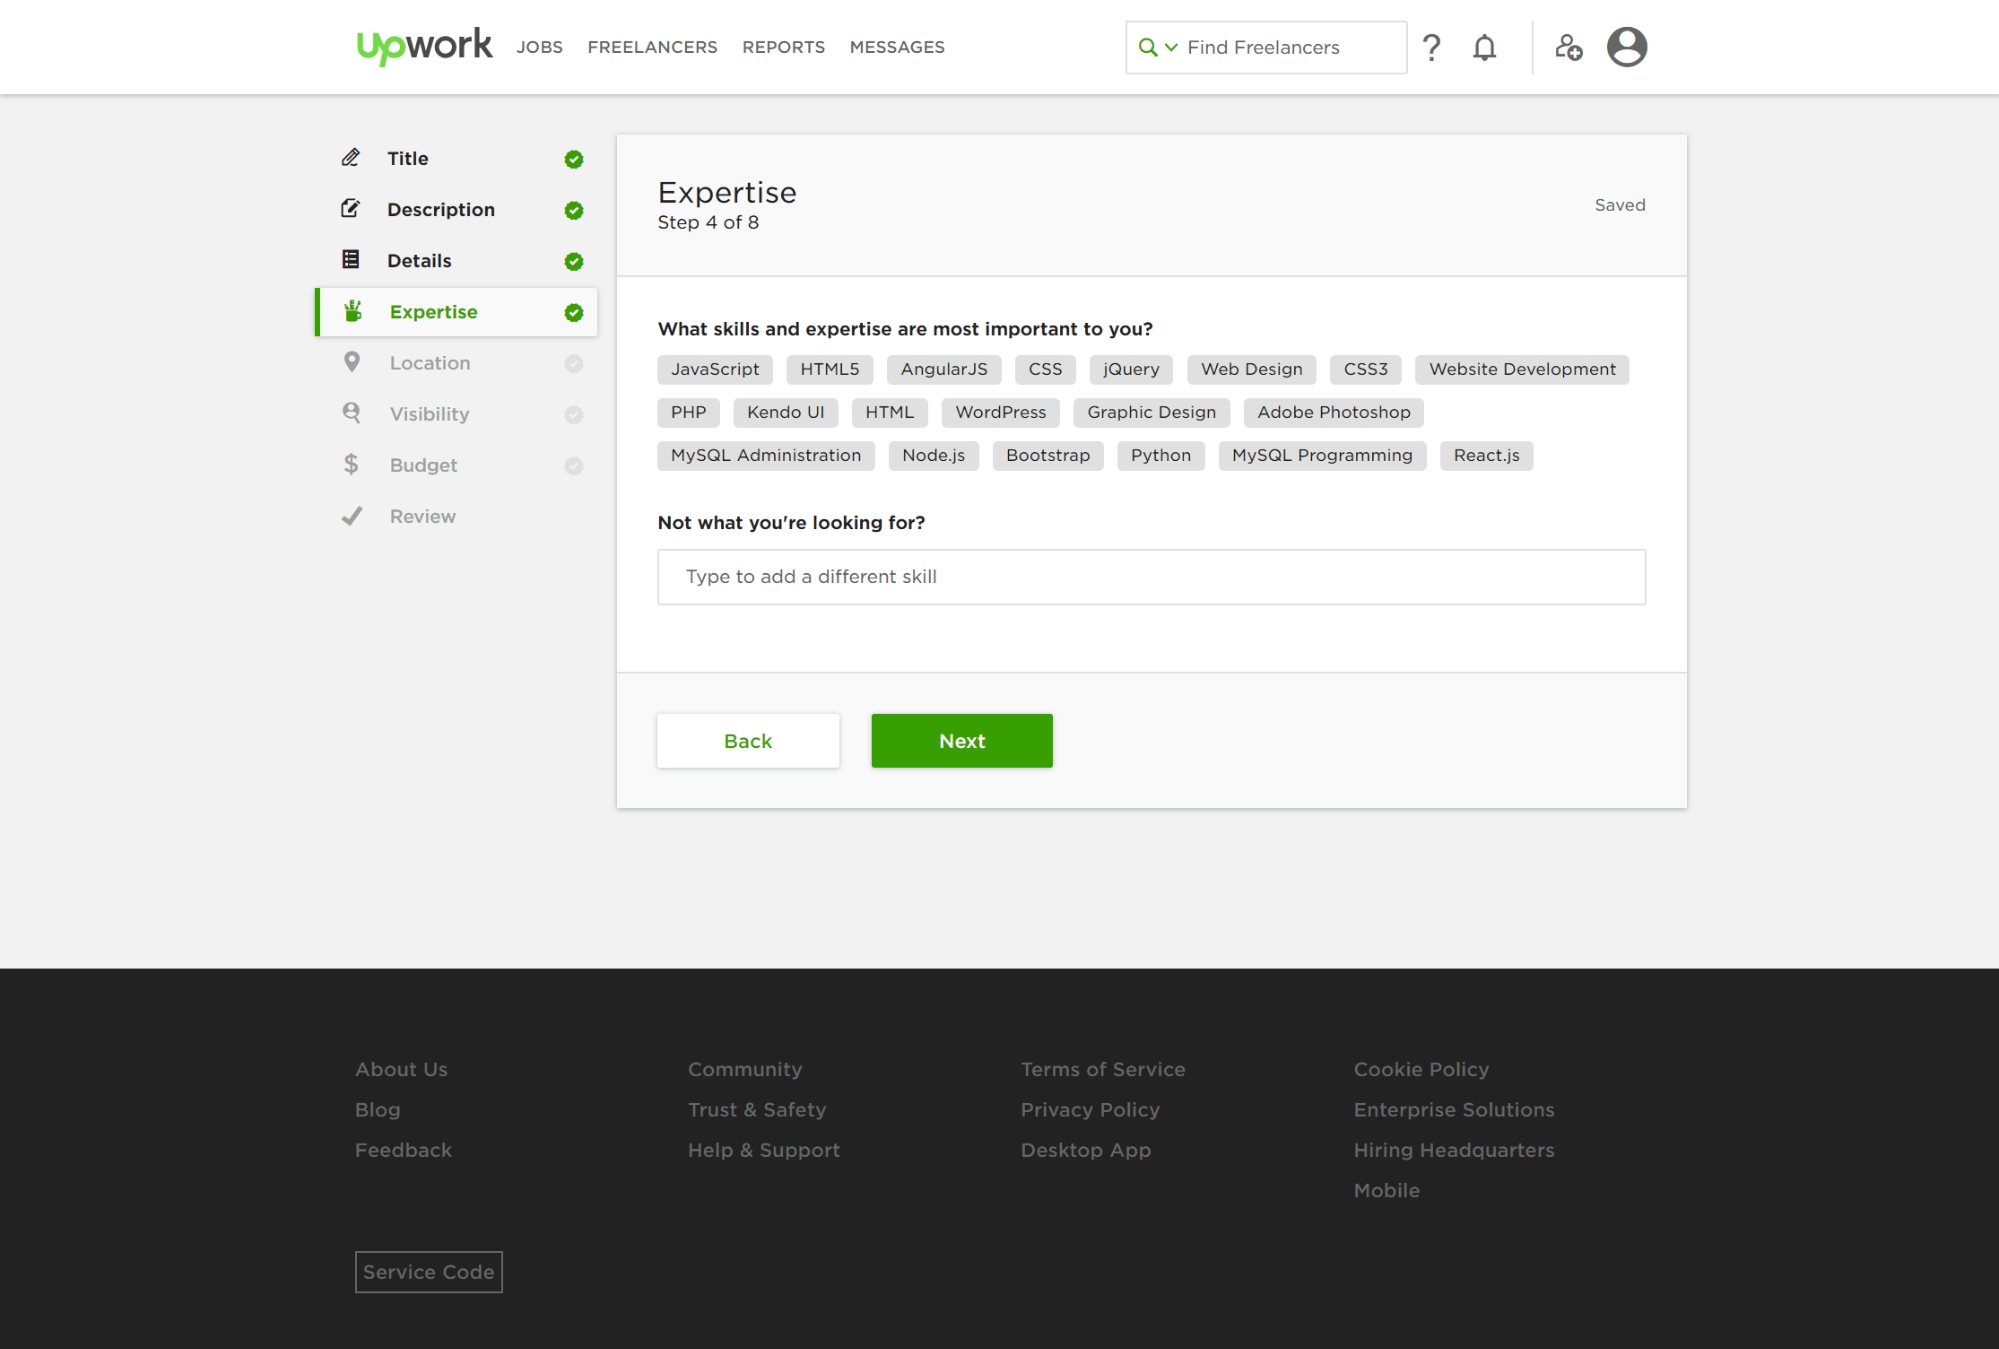This screenshot has height=1349, width=1999.
Task: Select the Kendo UI skill tag
Action: 786,412
